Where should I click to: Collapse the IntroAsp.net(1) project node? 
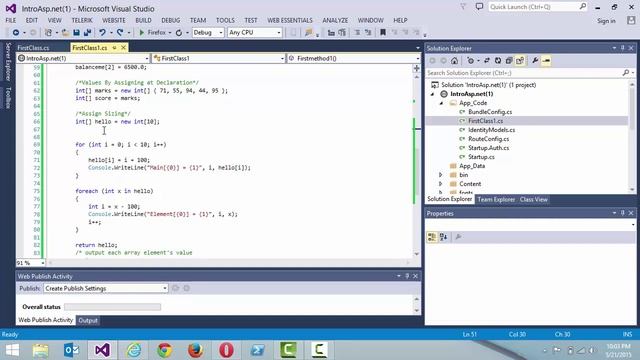click(432, 94)
